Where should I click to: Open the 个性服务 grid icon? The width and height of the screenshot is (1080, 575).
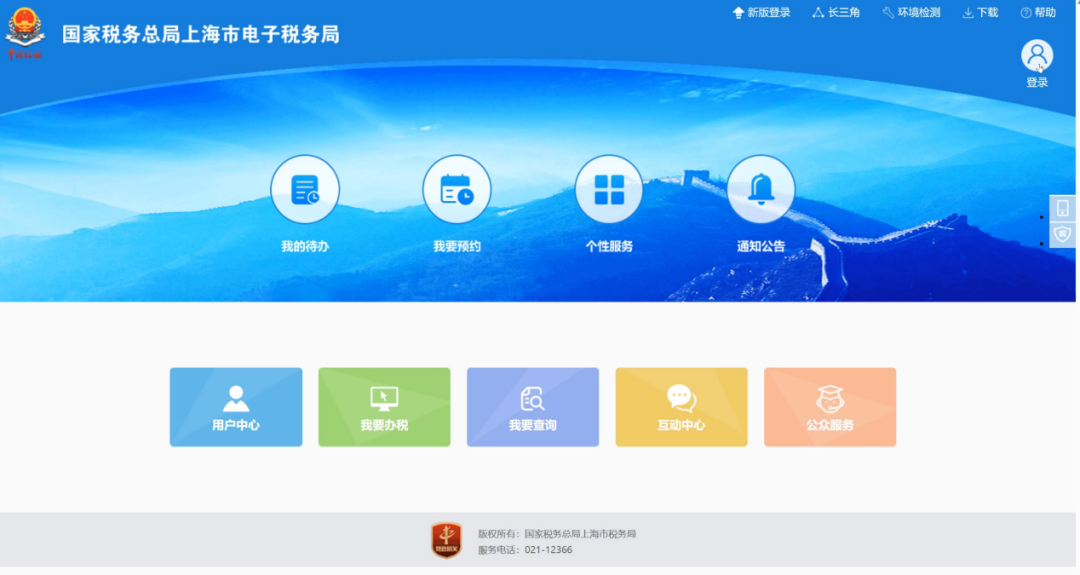click(609, 189)
